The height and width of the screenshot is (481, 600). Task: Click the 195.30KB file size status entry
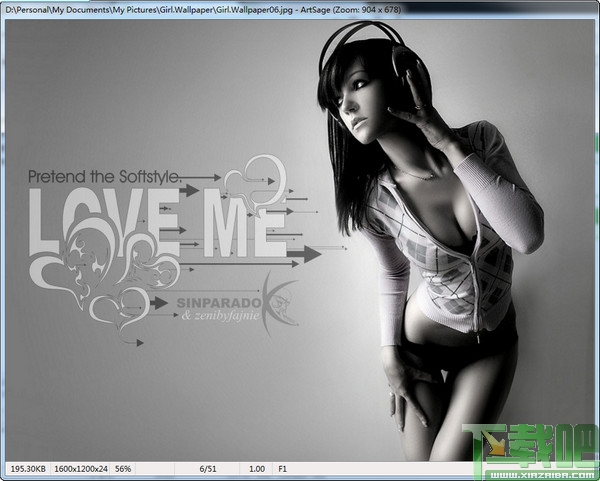(x=28, y=469)
